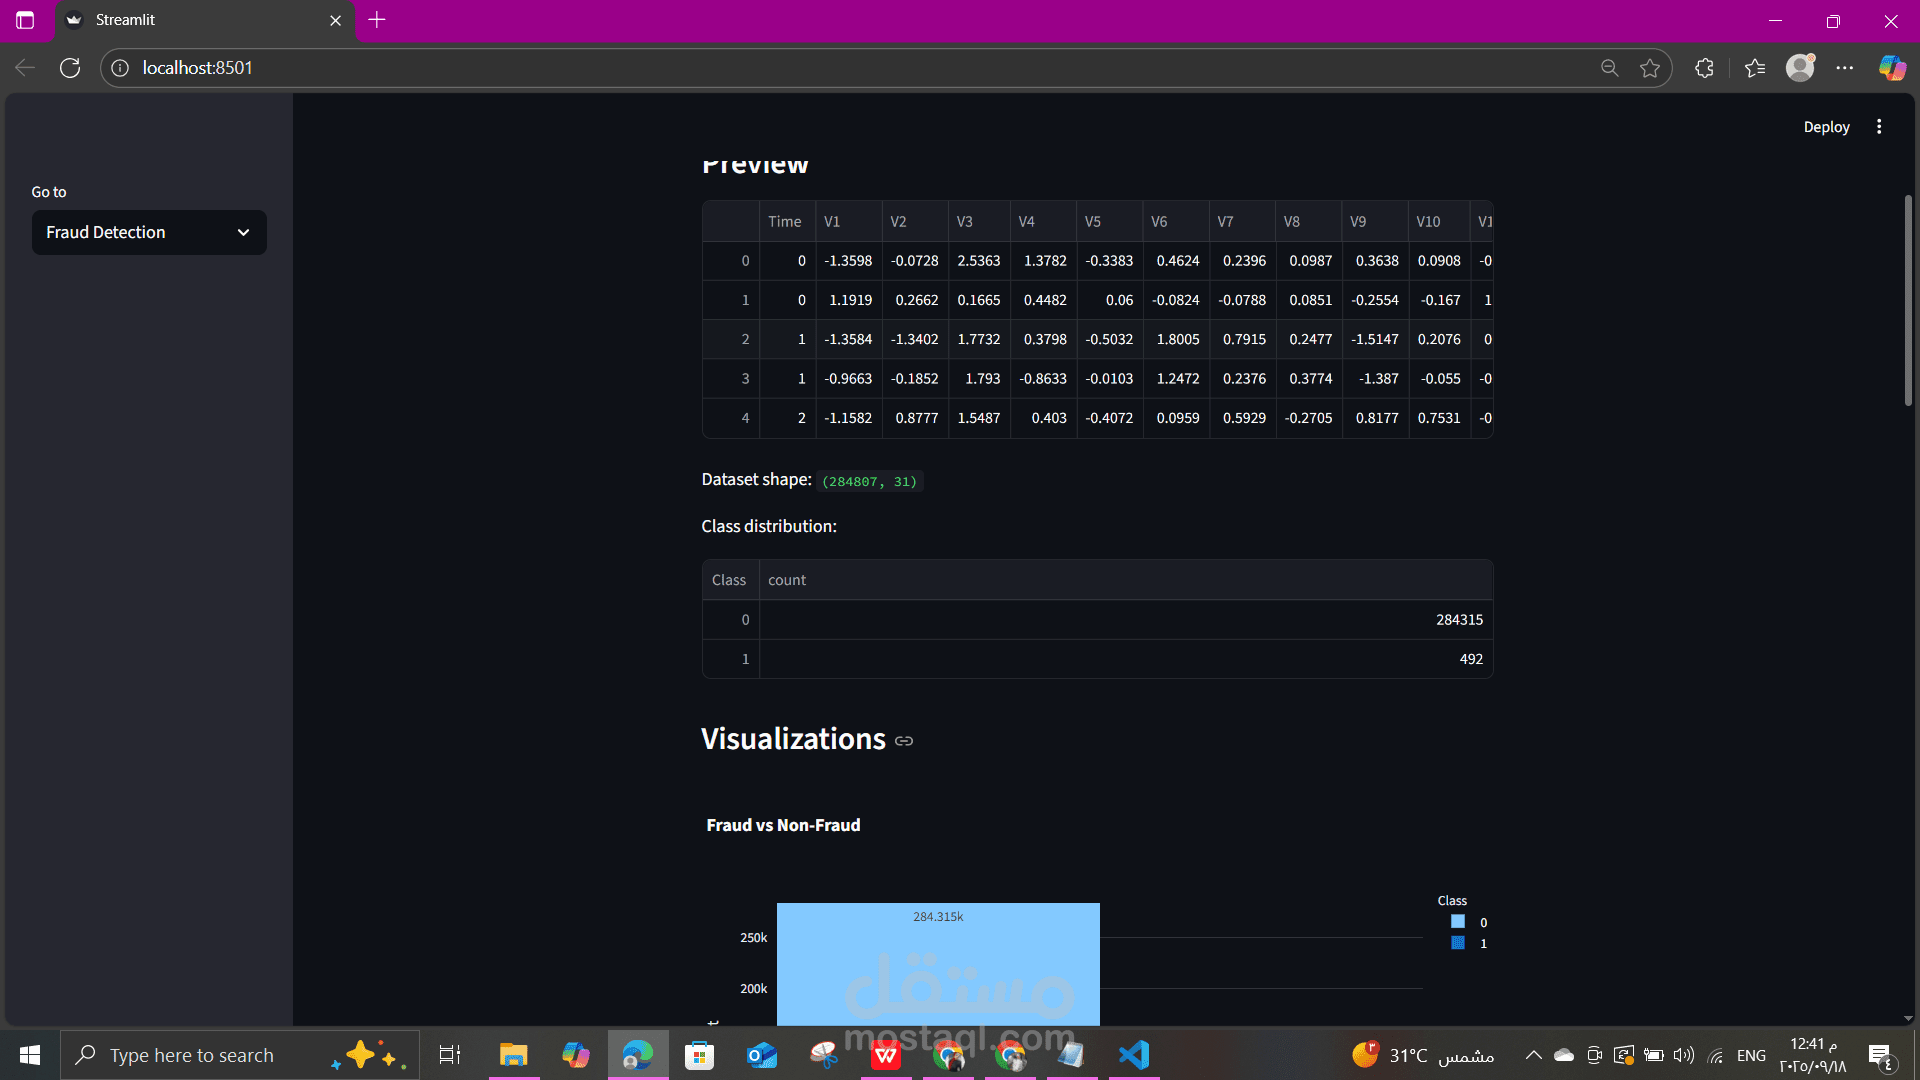Click the browser Extensions puzzle icon
Image resolution: width=1920 pixels, height=1080 pixels.
(x=1704, y=67)
